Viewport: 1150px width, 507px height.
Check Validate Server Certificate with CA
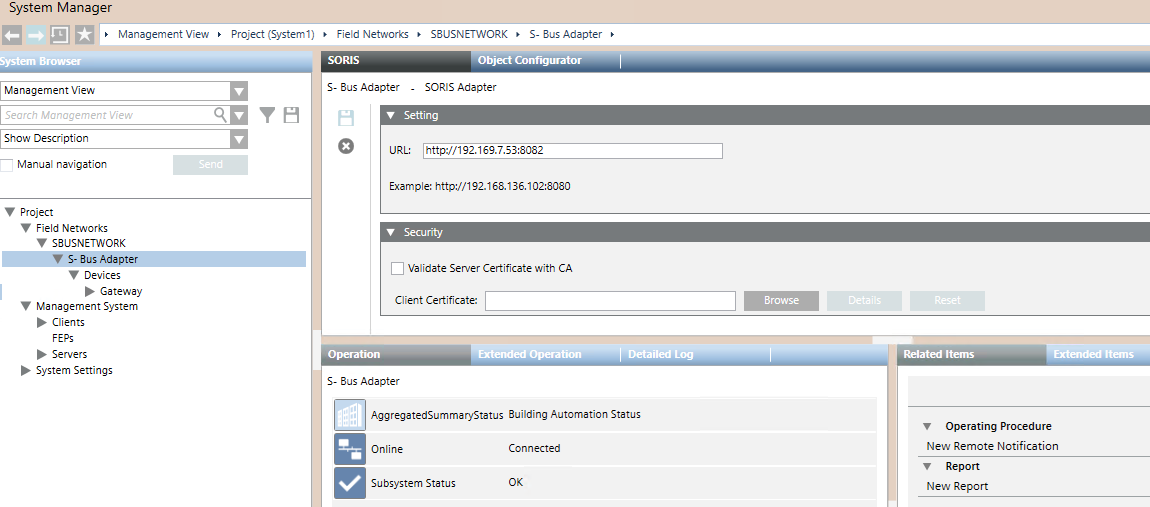(398, 269)
